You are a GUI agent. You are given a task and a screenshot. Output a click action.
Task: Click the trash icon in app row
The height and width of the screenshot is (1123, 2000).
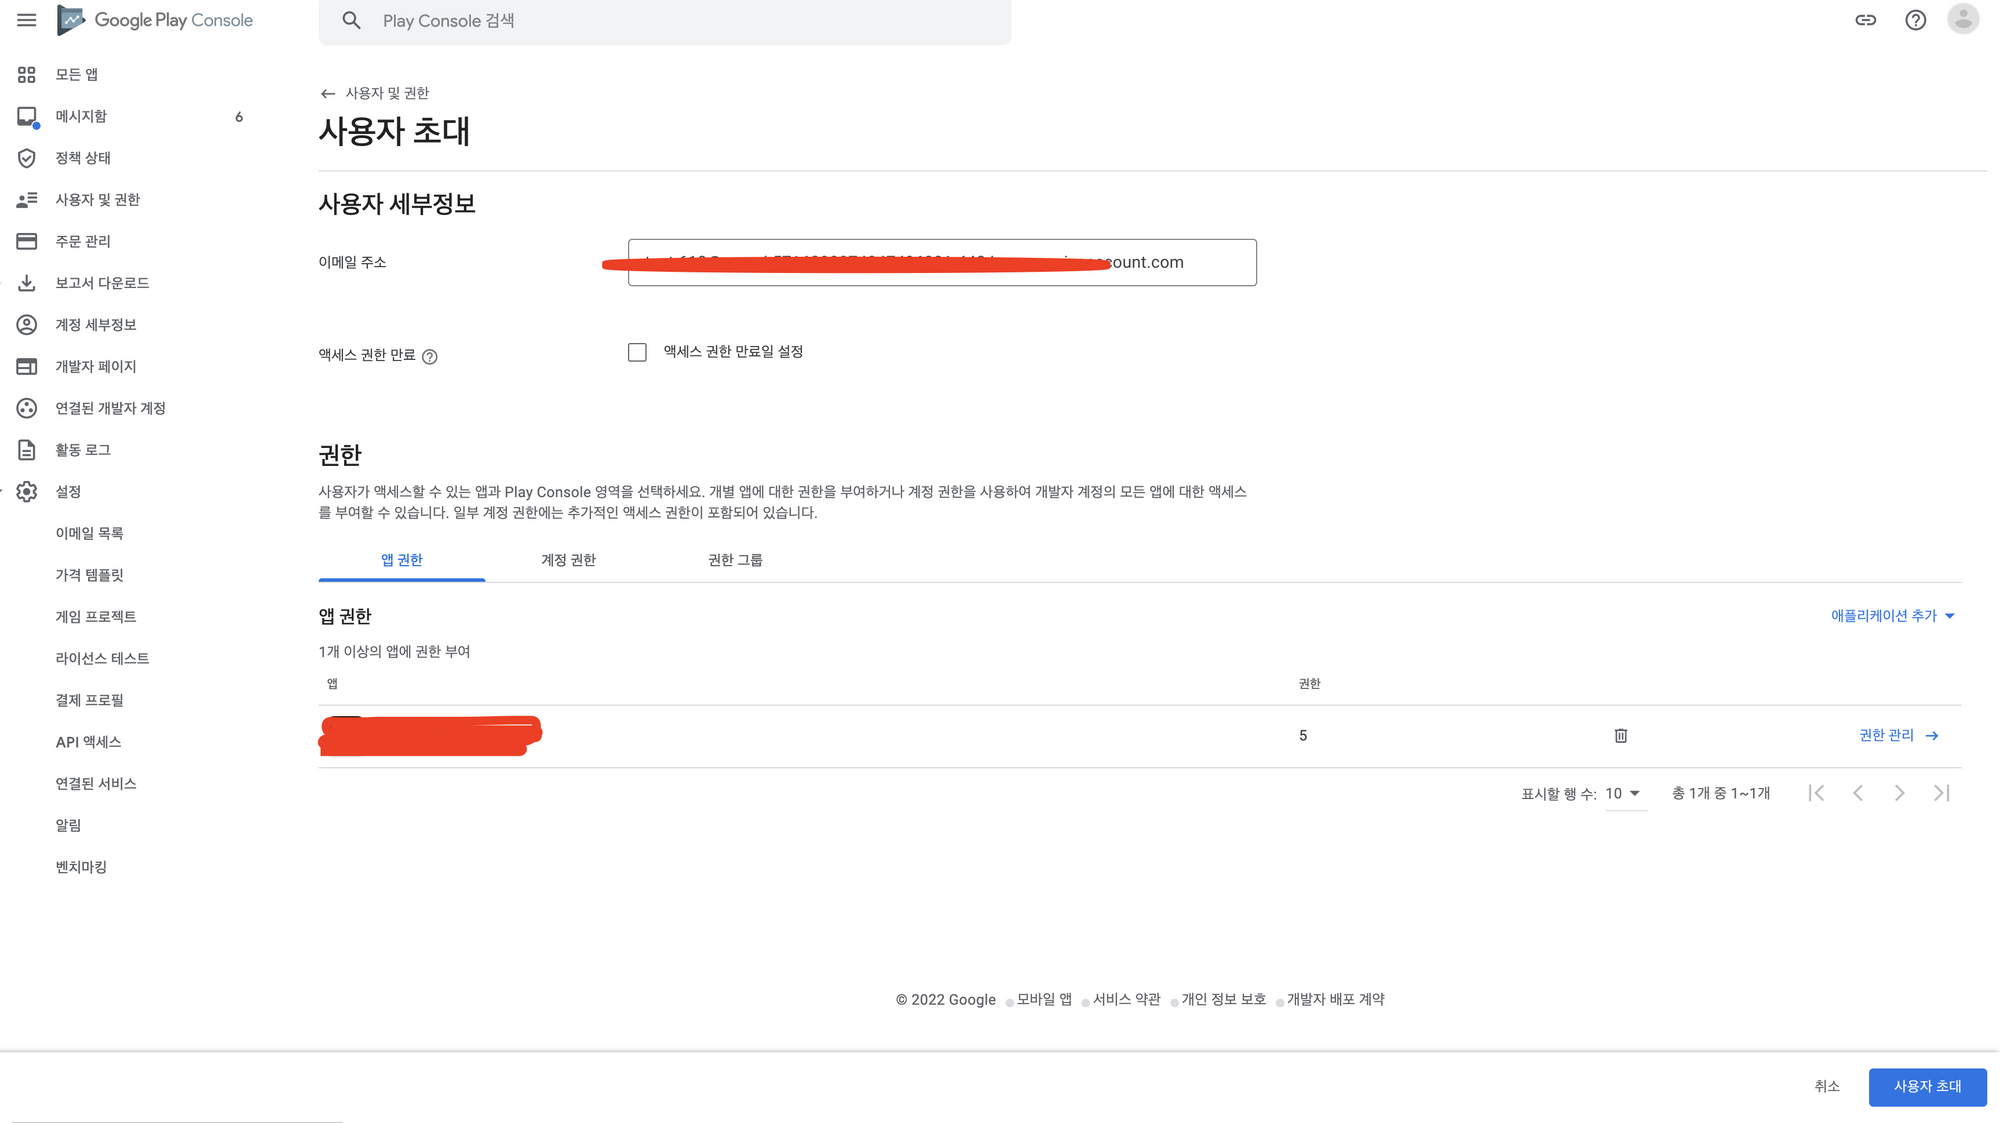click(1620, 736)
